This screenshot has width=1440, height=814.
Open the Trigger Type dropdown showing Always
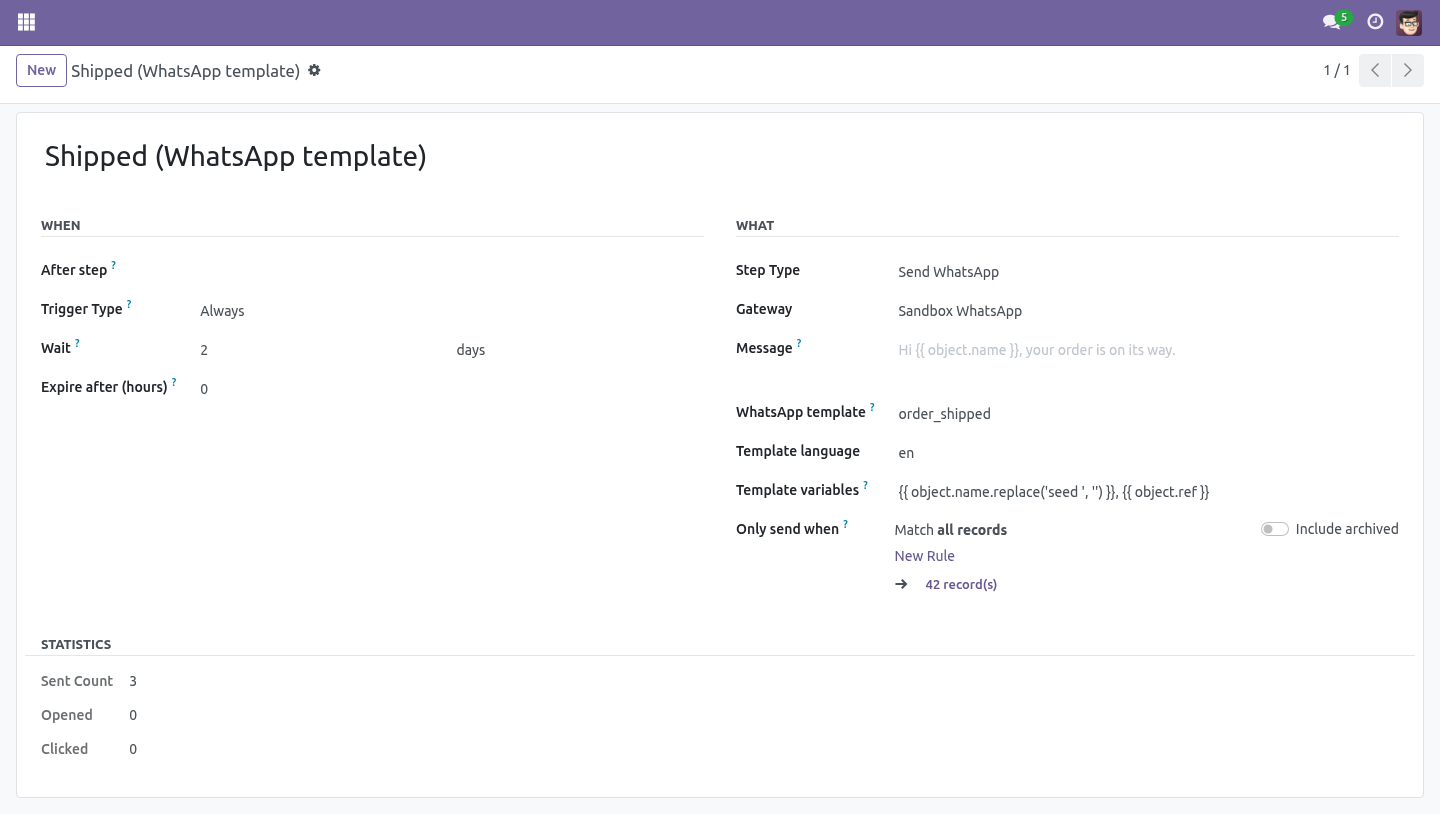pyautogui.click(x=452, y=311)
